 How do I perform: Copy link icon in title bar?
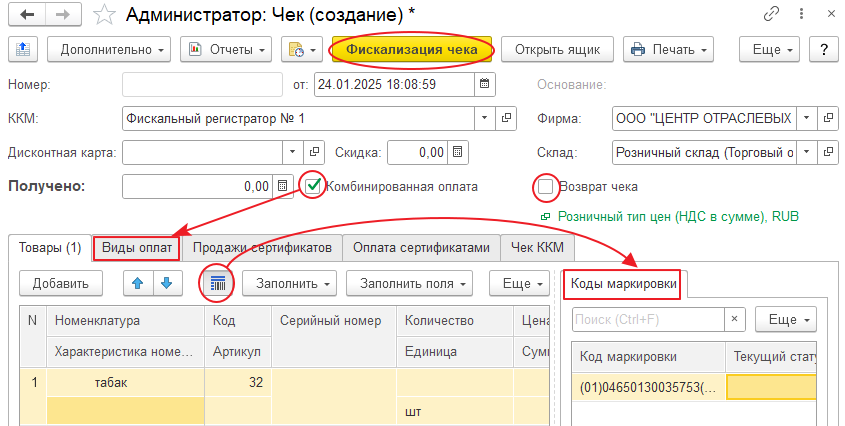click(771, 16)
